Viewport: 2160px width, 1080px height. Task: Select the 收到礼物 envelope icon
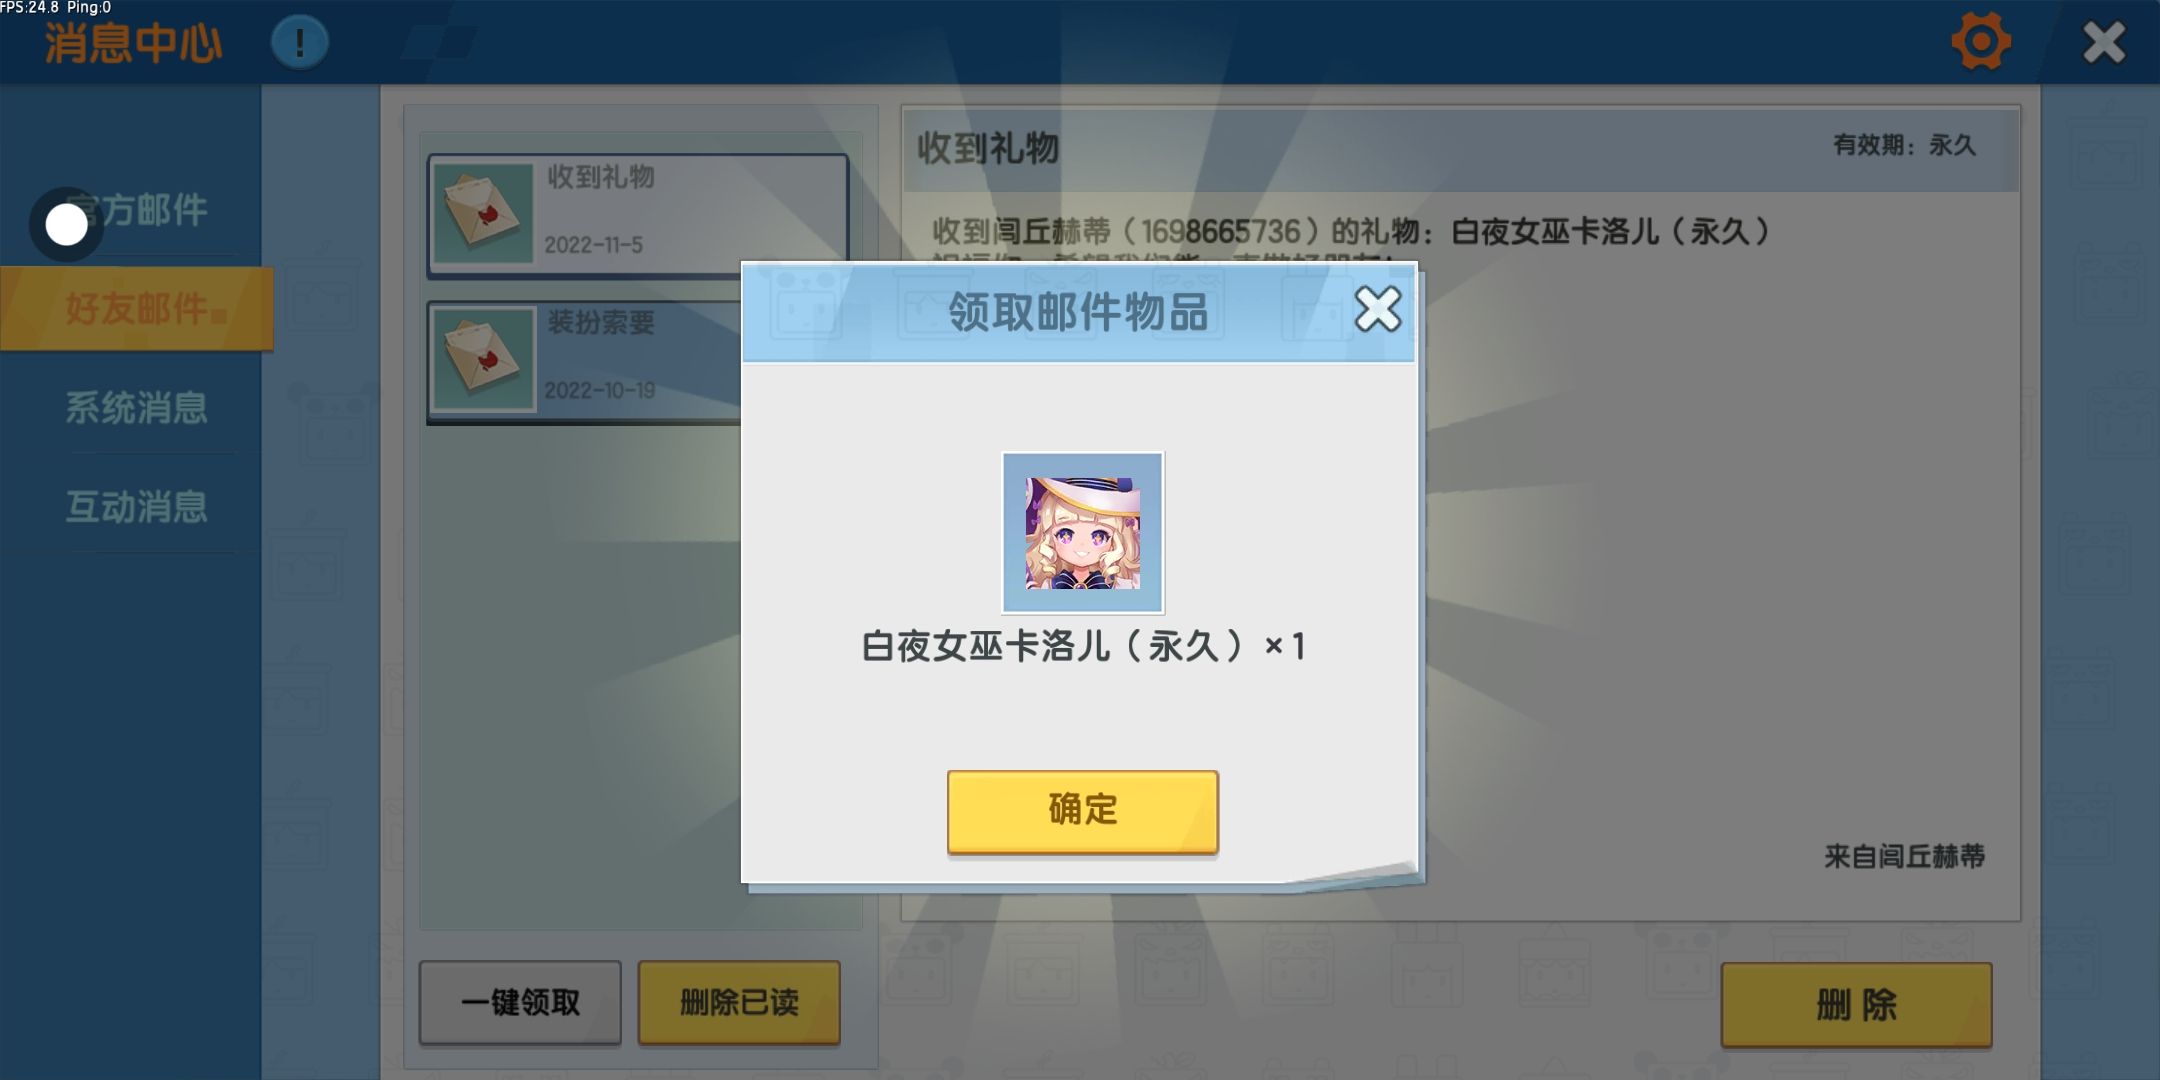click(483, 213)
